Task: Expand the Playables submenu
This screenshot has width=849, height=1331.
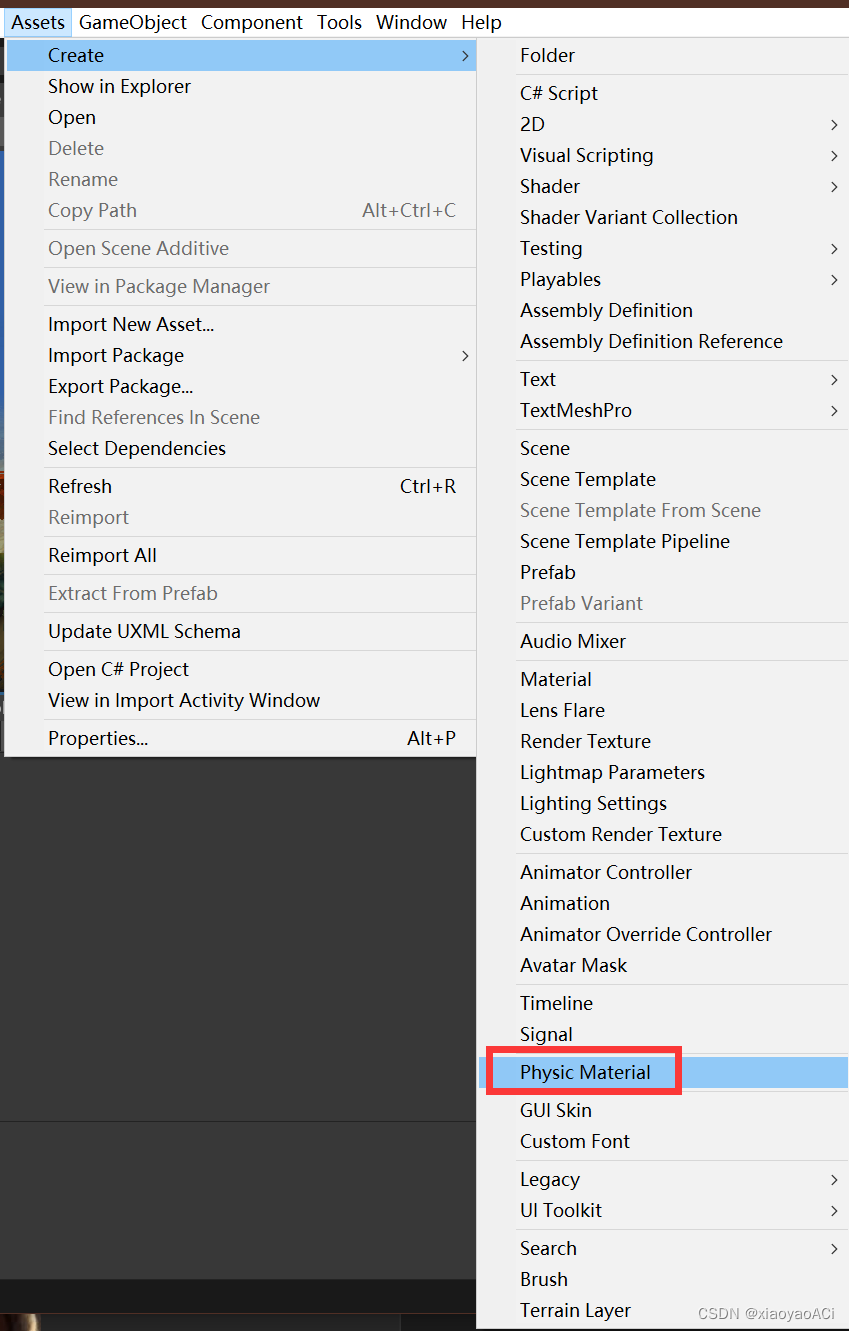Action: (x=663, y=279)
